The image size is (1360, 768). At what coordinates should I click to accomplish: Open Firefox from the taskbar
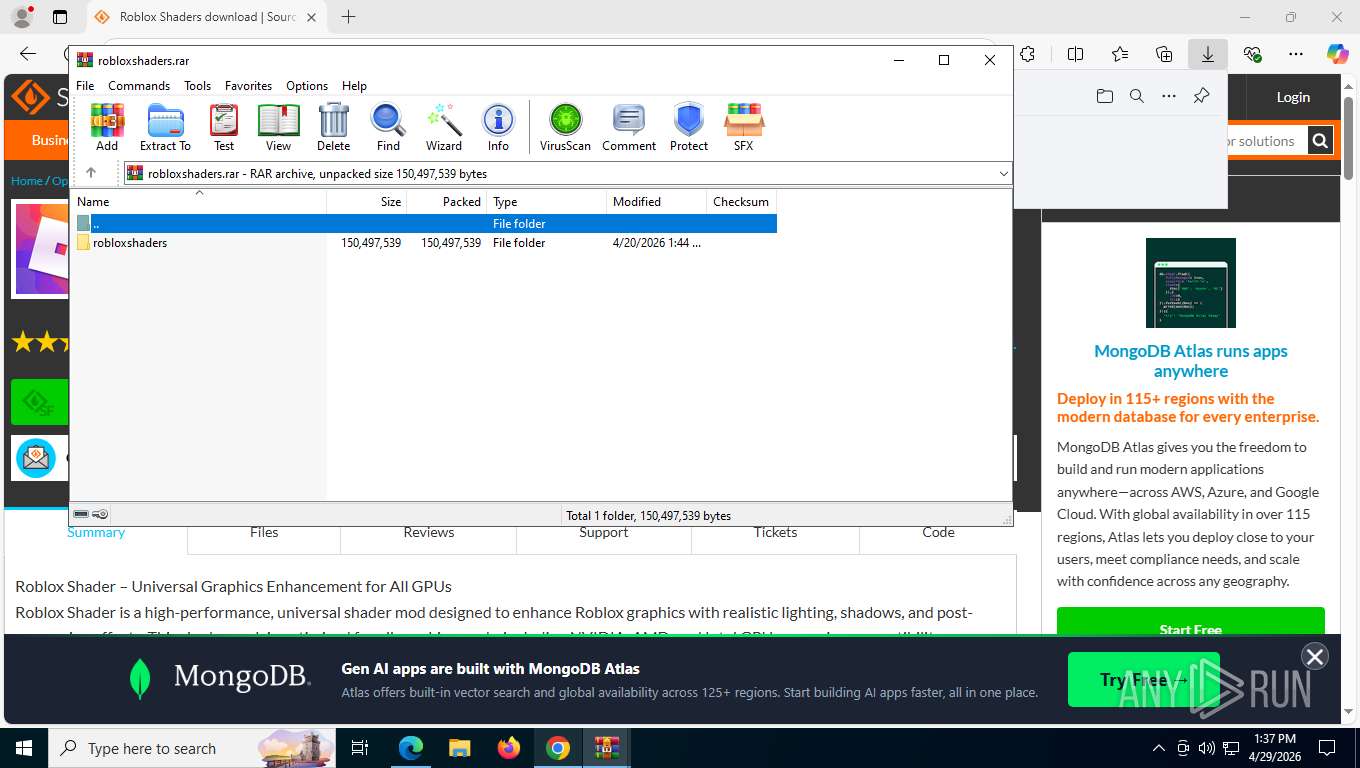pyautogui.click(x=509, y=748)
